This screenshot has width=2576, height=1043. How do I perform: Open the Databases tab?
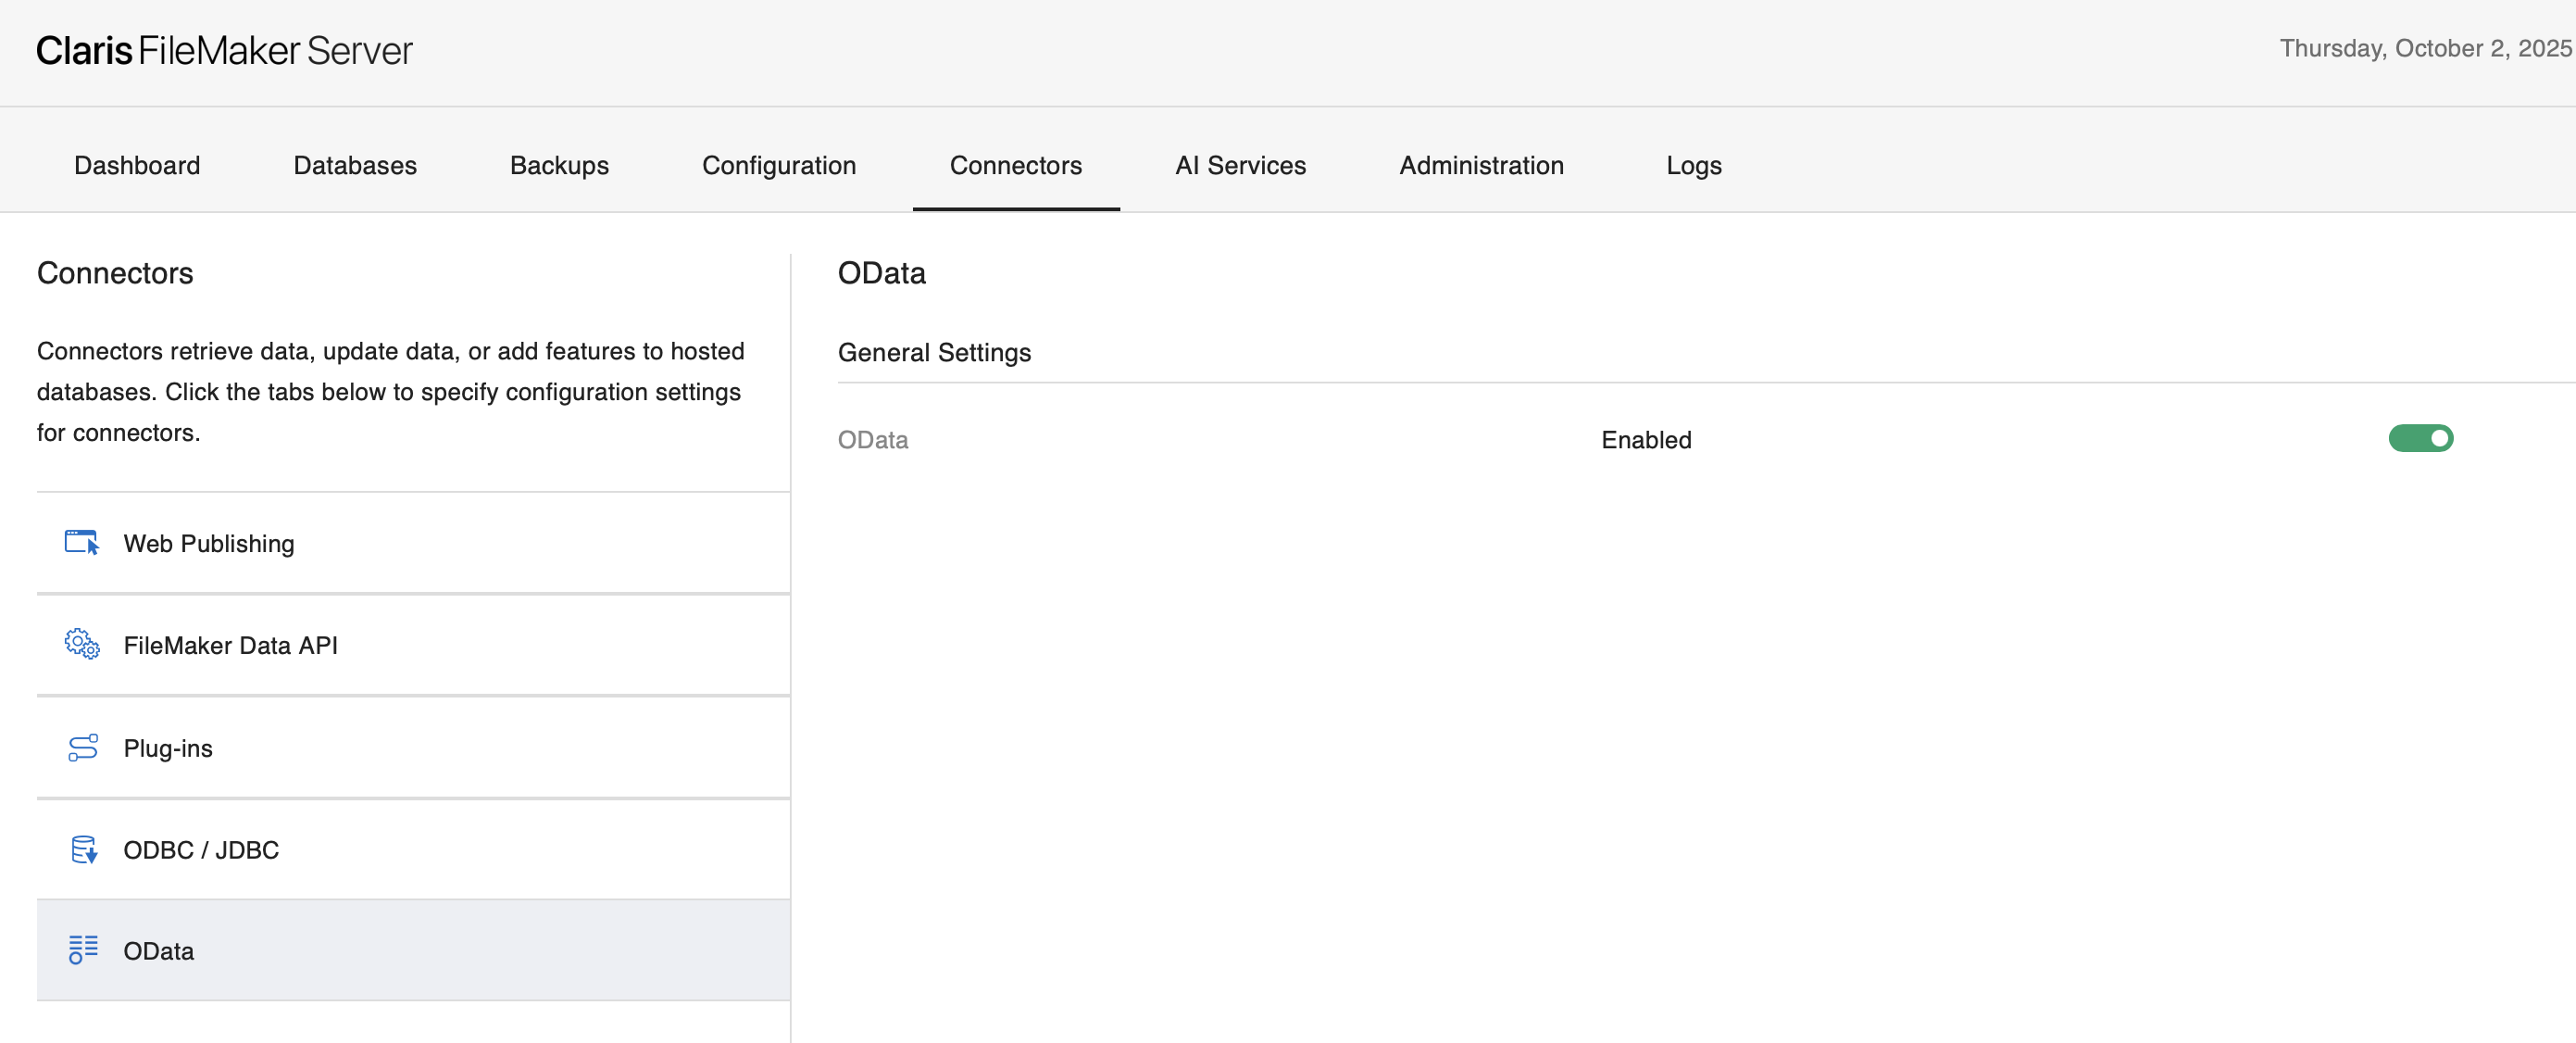coord(354,165)
